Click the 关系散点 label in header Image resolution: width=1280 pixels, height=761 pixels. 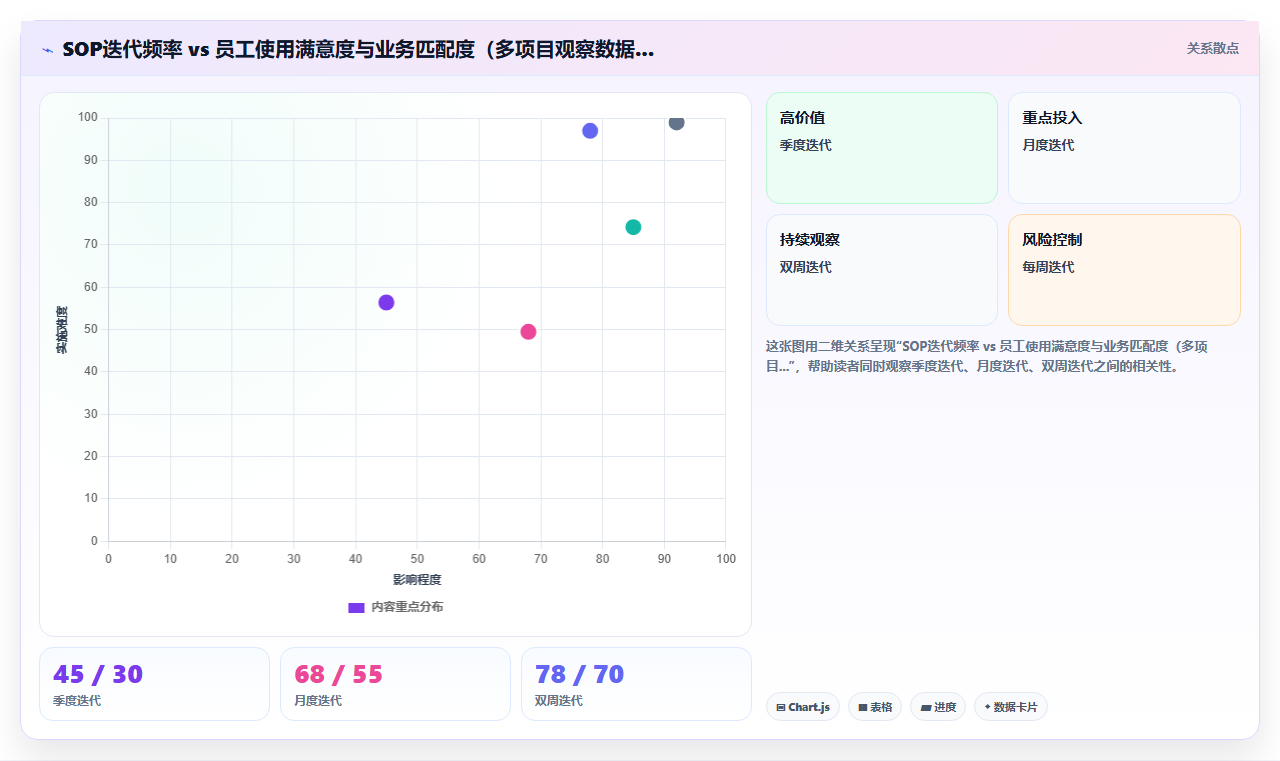[x=1212, y=48]
